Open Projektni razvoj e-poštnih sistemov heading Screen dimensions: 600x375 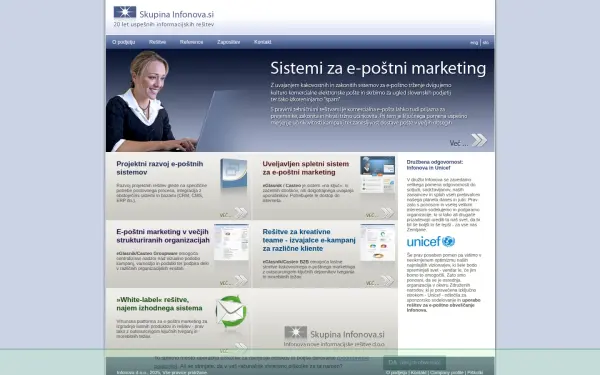pyautogui.click(x=160, y=168)
